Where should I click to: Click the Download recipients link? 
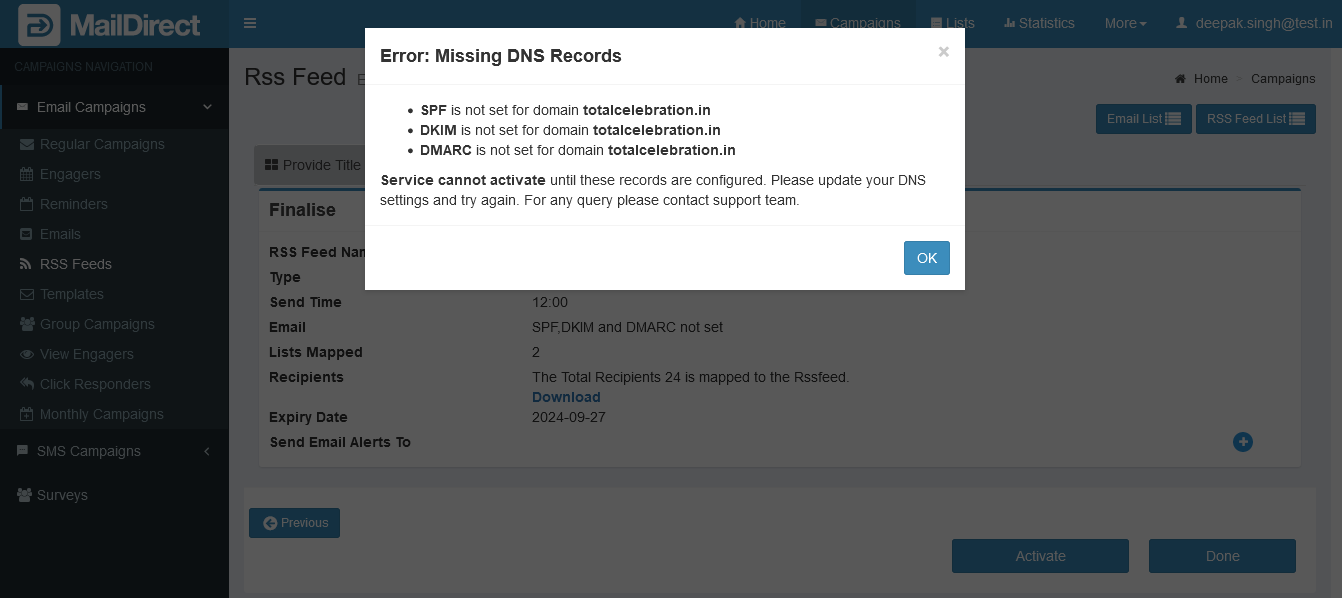click(566, 397)
